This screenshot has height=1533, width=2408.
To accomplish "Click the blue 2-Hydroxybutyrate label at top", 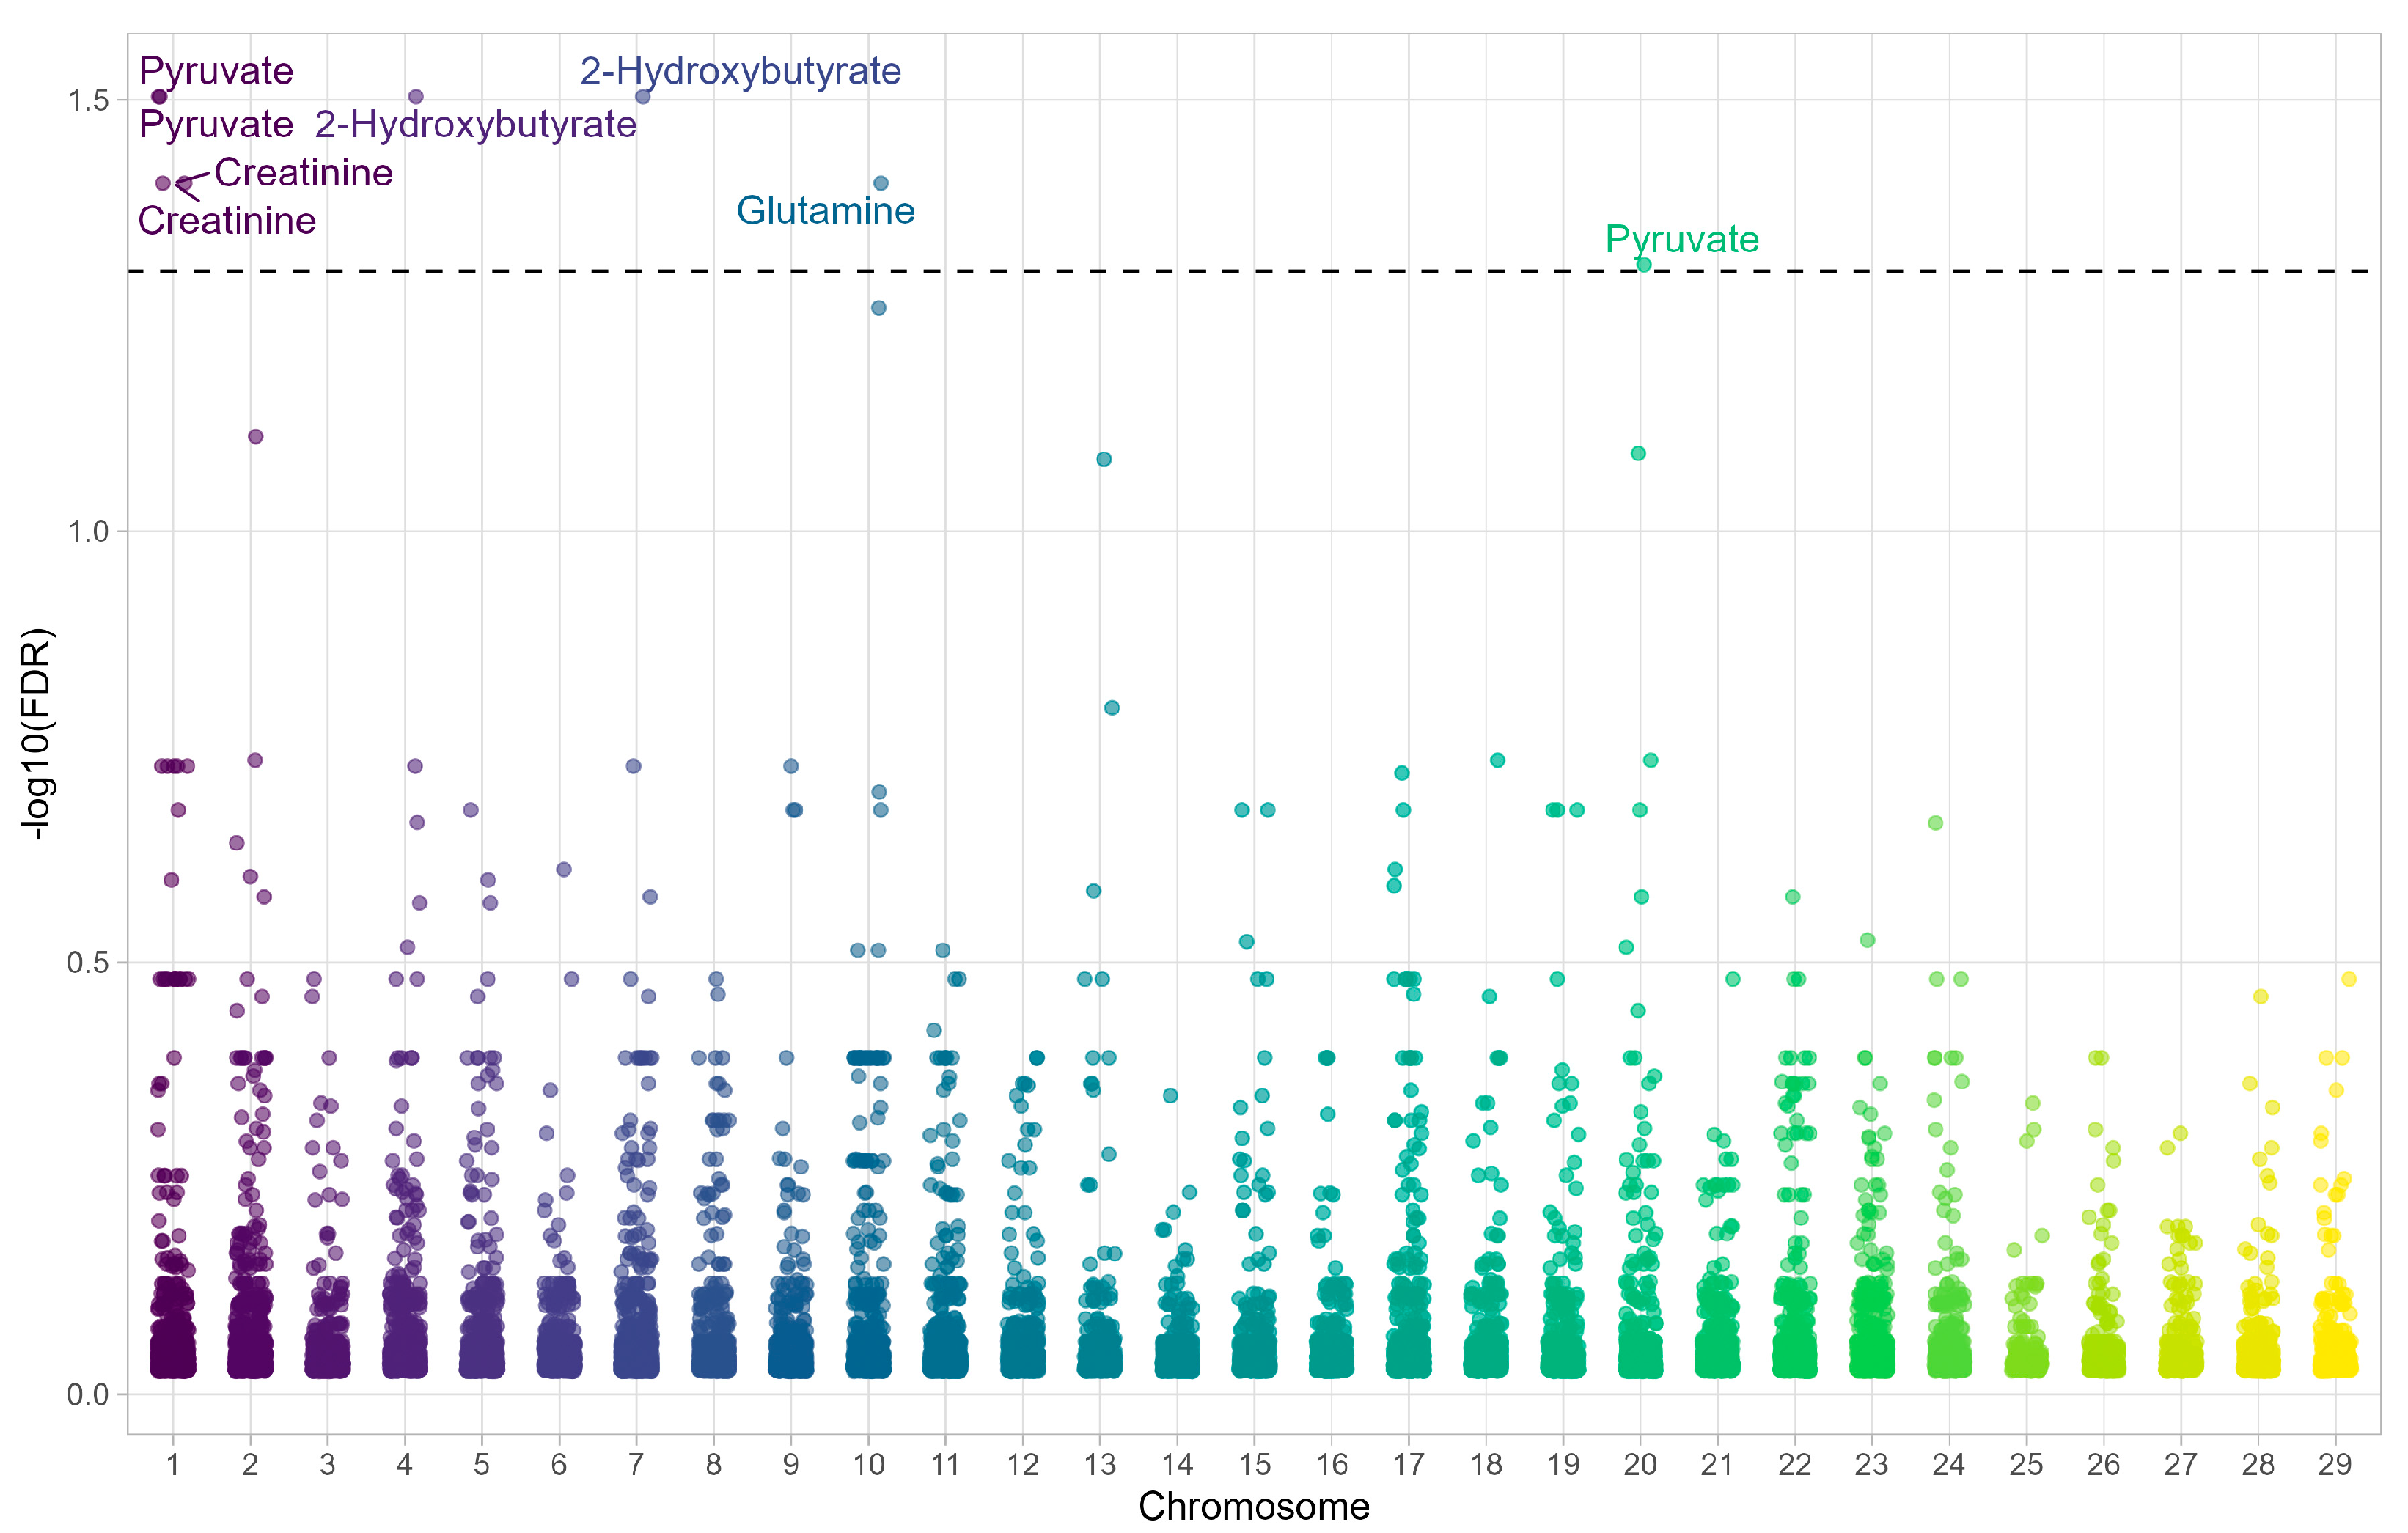I will point(740,71).
